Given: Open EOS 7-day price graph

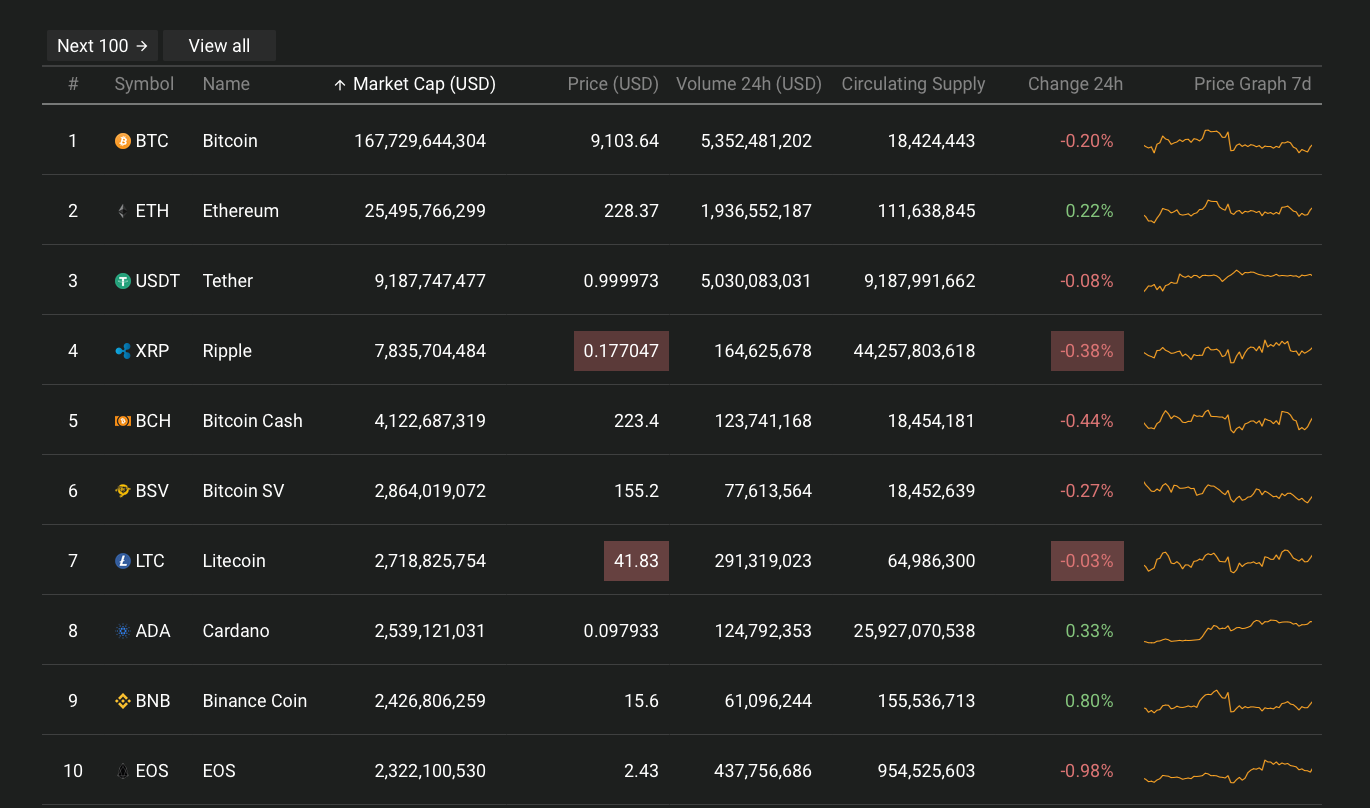Looking at the screenshot, I should [1228, 771].
